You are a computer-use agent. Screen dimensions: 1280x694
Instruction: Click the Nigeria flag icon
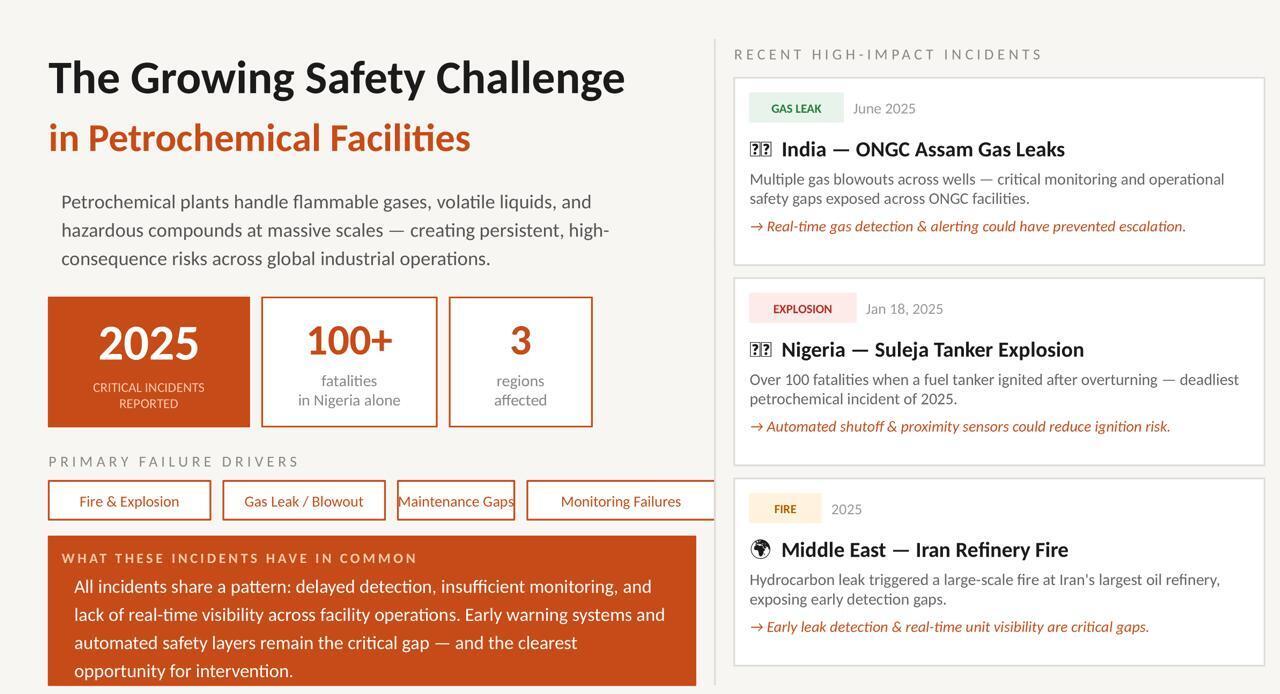(x=760, y=350)
